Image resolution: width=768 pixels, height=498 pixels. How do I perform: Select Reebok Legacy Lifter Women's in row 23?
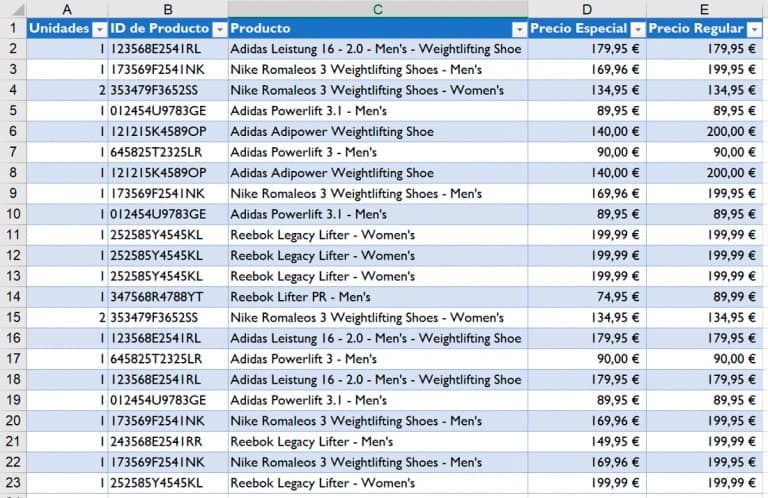coord(378,483)
